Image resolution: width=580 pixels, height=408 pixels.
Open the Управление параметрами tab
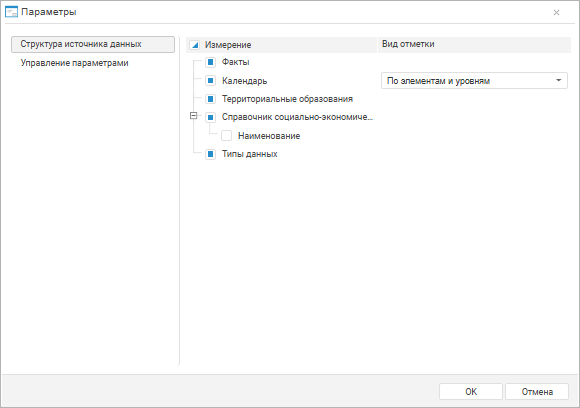pos(74,63)
